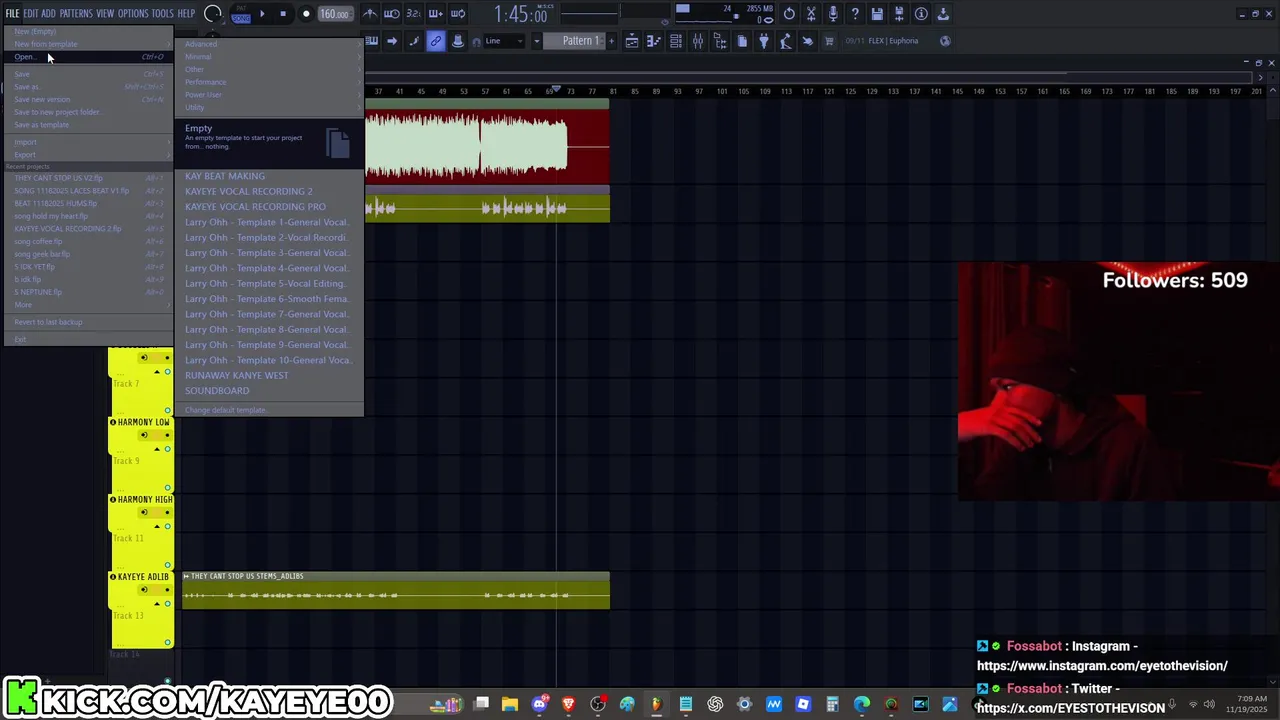The width and height of the screenshot is (1280, 720).
Task: Choose Revert to last backup
Action: point(89,322)
